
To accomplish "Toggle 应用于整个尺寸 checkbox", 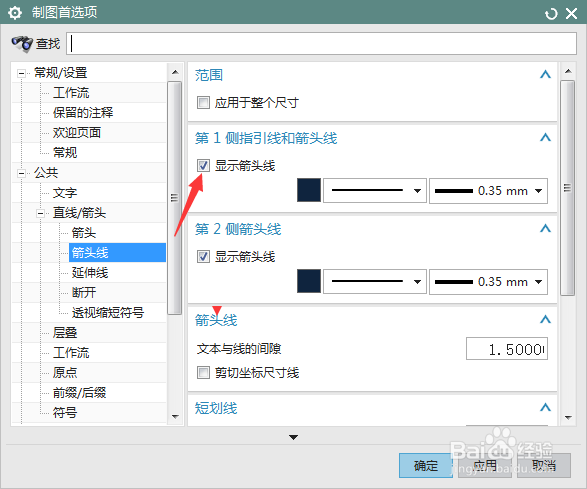I will click(x=203, y=102).
